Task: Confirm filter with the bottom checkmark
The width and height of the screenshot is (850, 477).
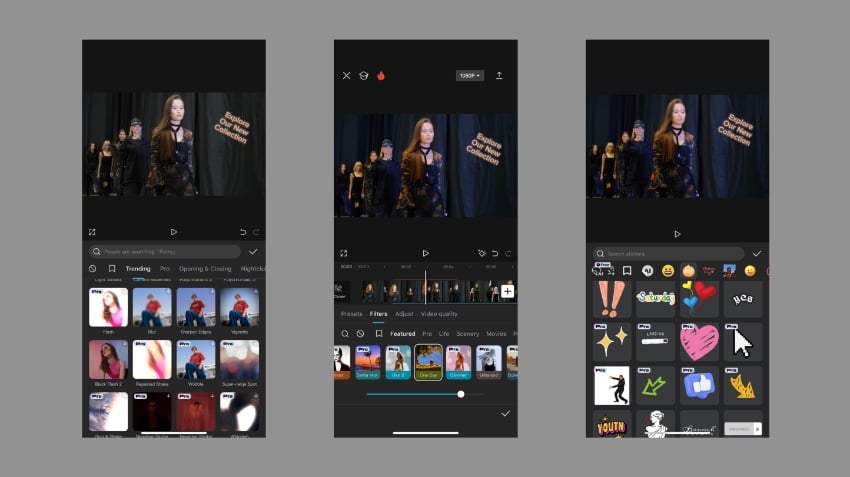Action: (x=505, y=414)
